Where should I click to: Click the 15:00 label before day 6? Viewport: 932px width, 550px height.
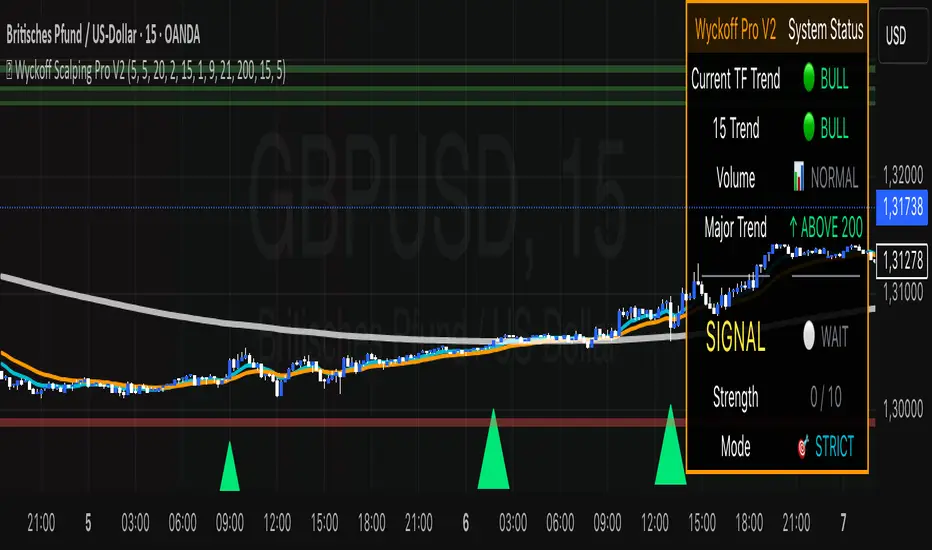[325, 523]
